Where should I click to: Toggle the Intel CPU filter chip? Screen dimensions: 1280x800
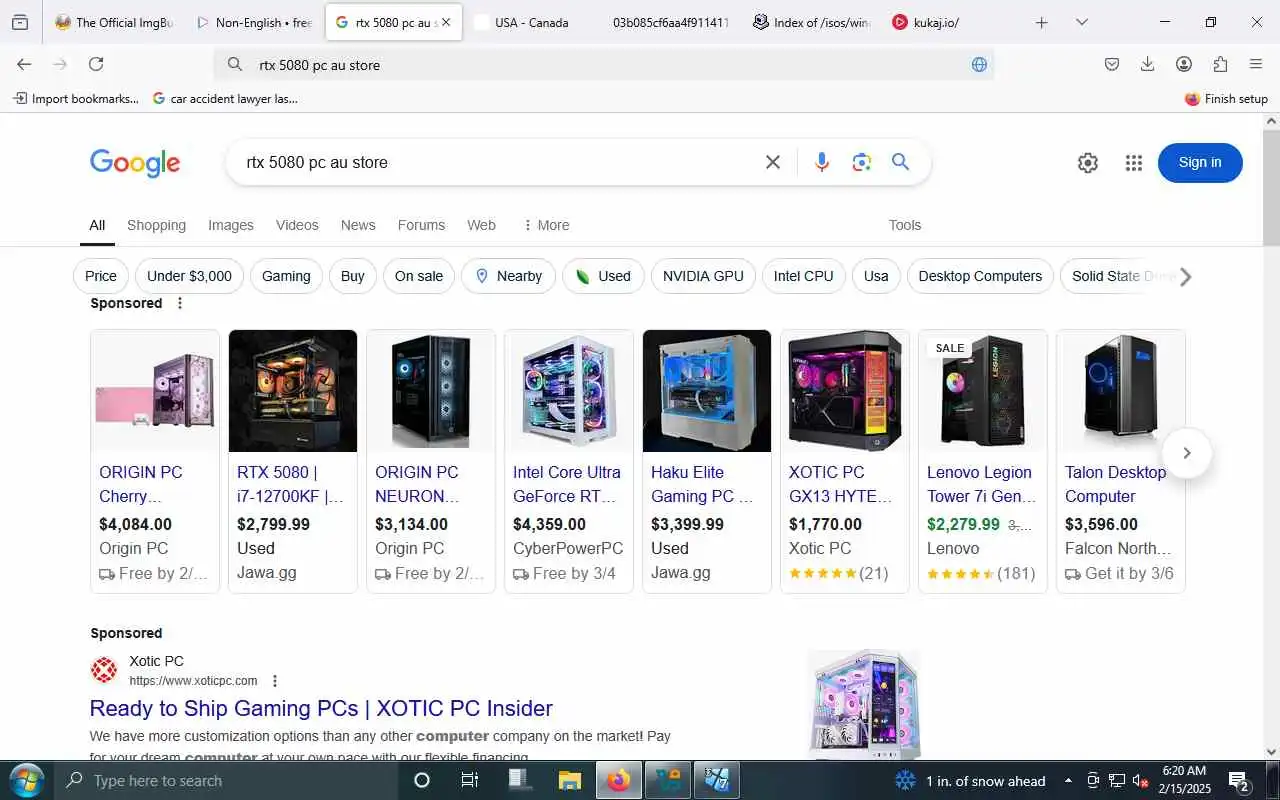click(x=803, y=276)
